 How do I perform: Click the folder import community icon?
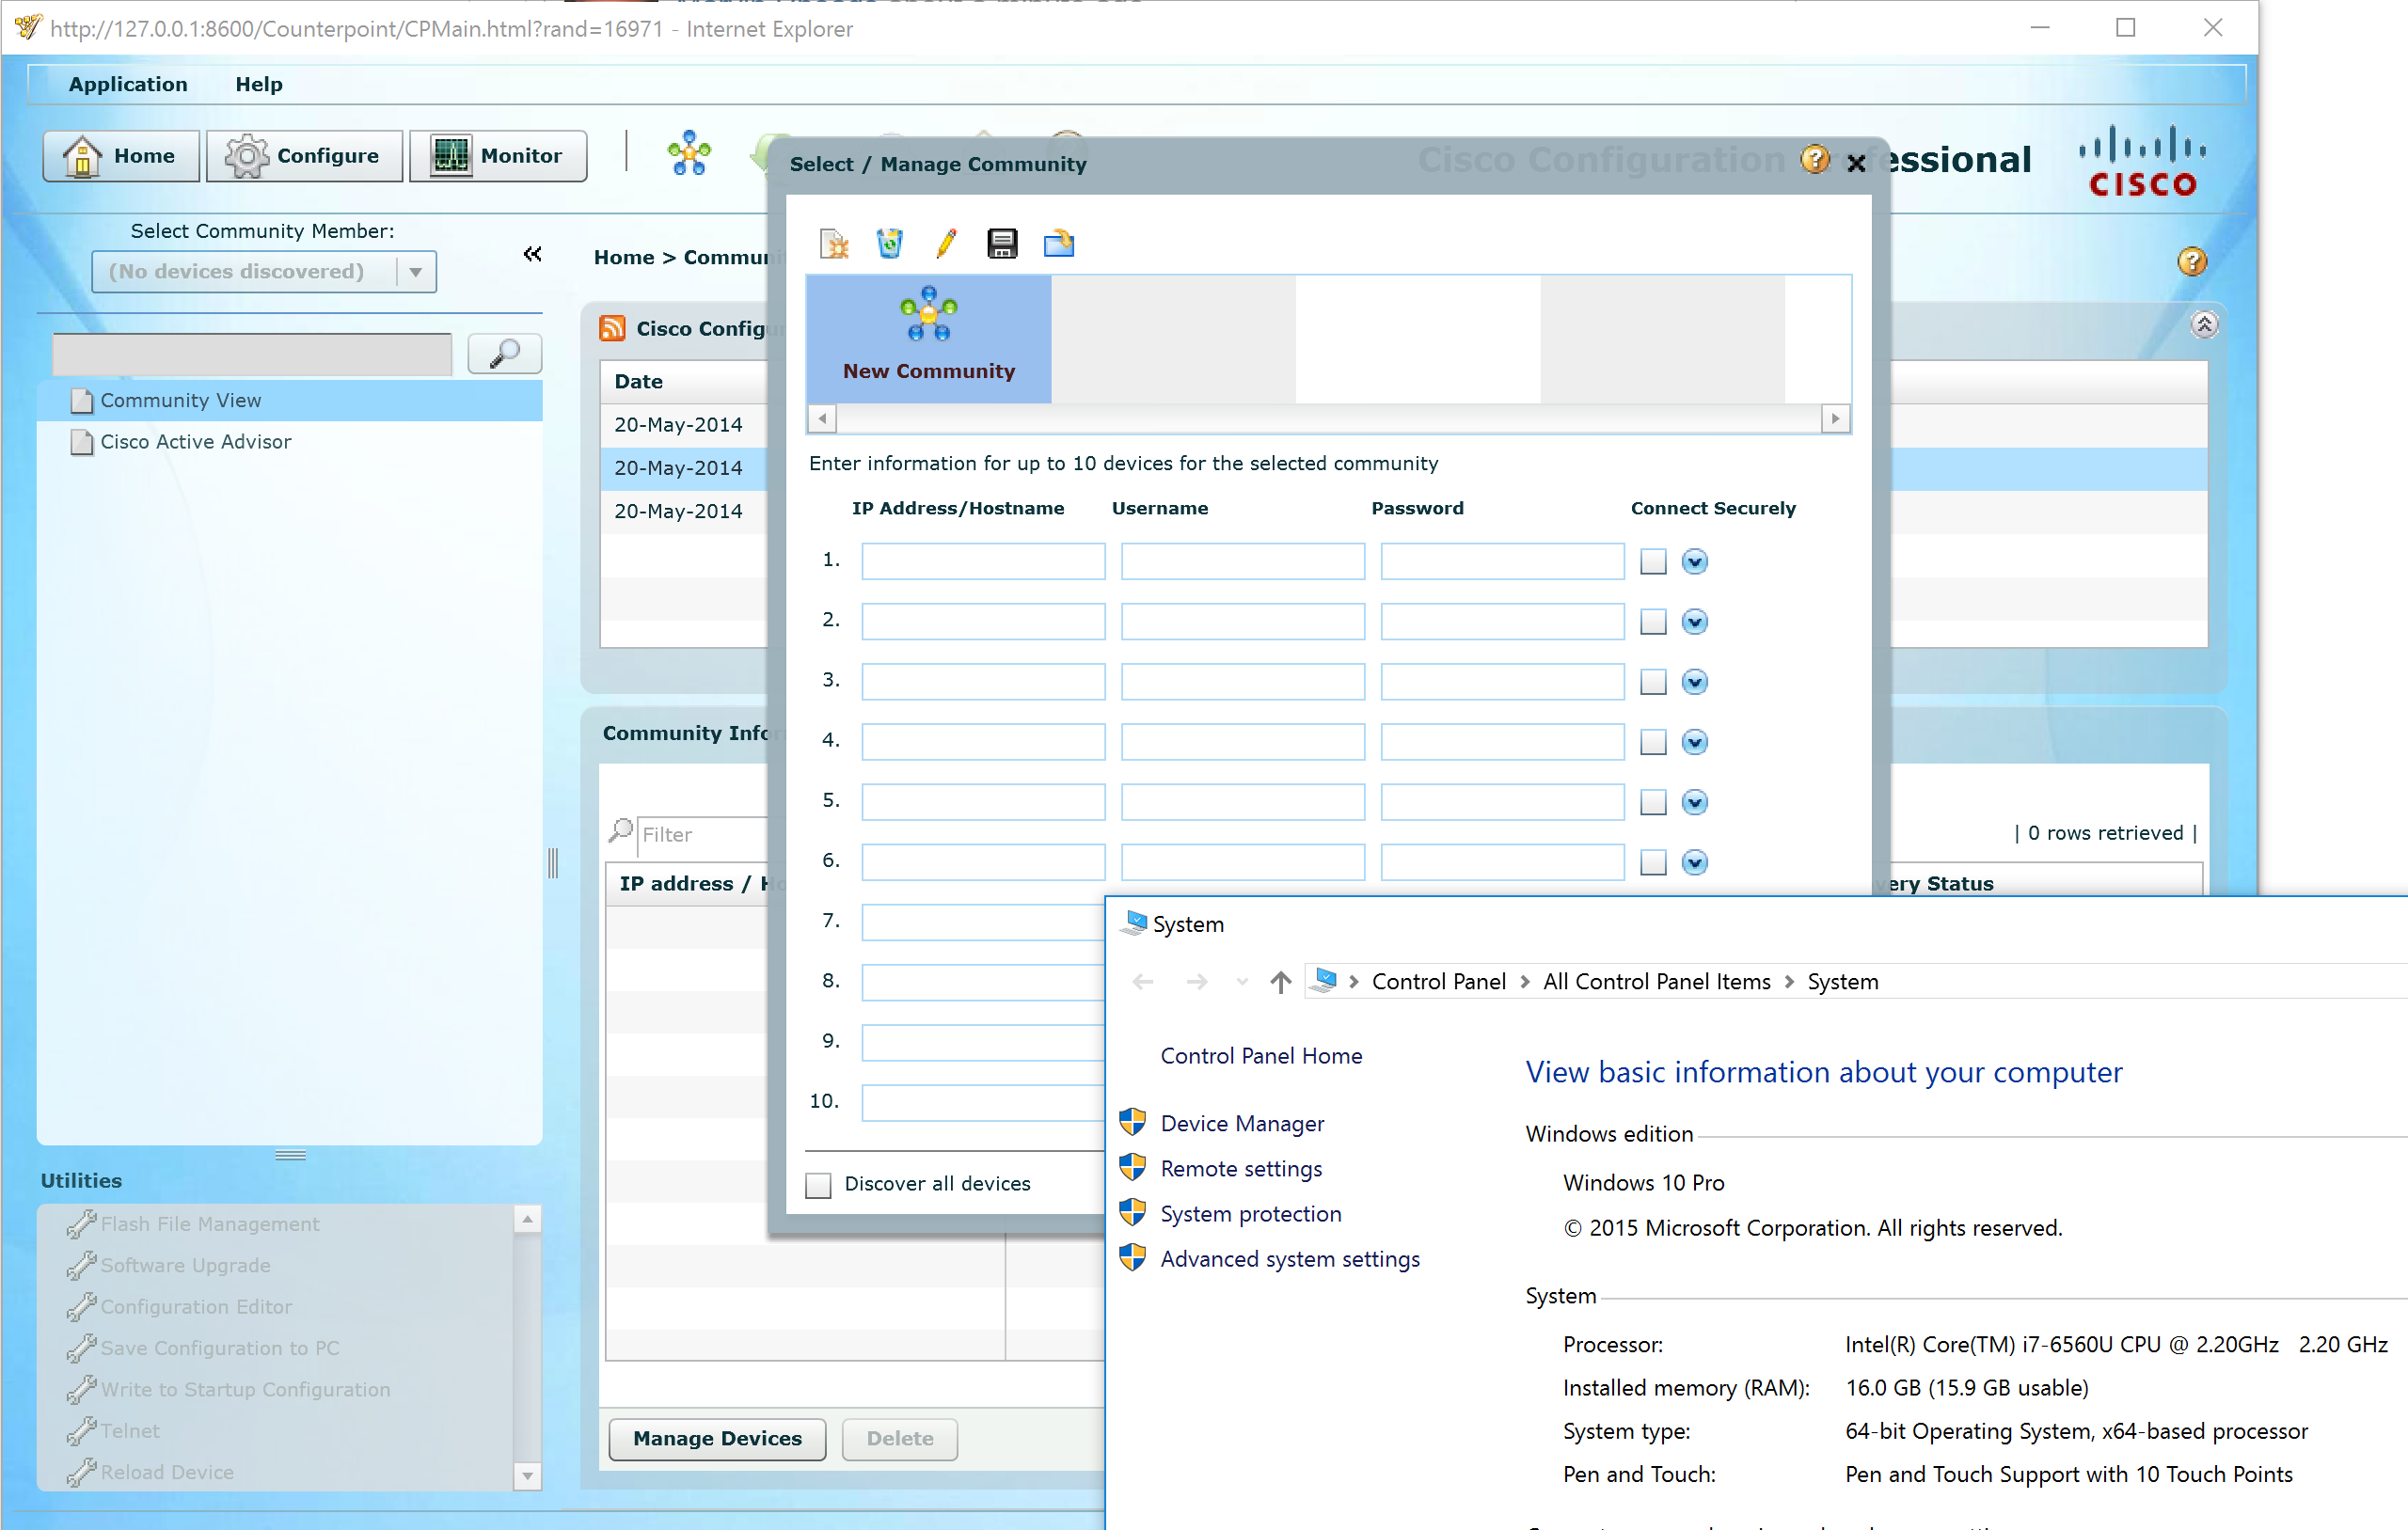click(x=1059, y=243)
